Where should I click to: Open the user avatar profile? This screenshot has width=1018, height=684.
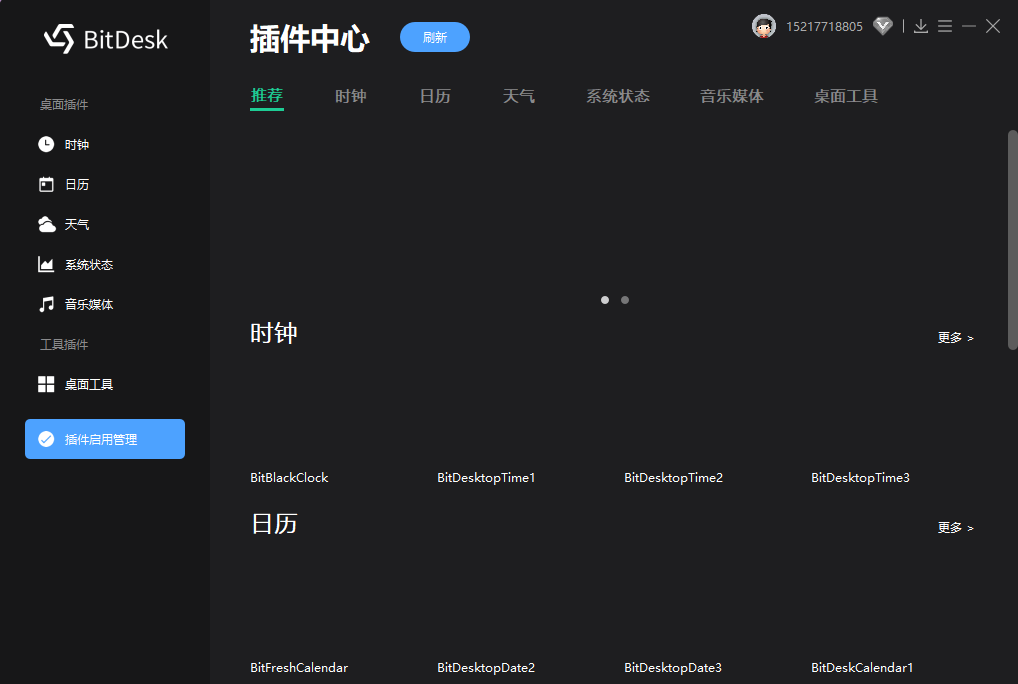(764, 27)
